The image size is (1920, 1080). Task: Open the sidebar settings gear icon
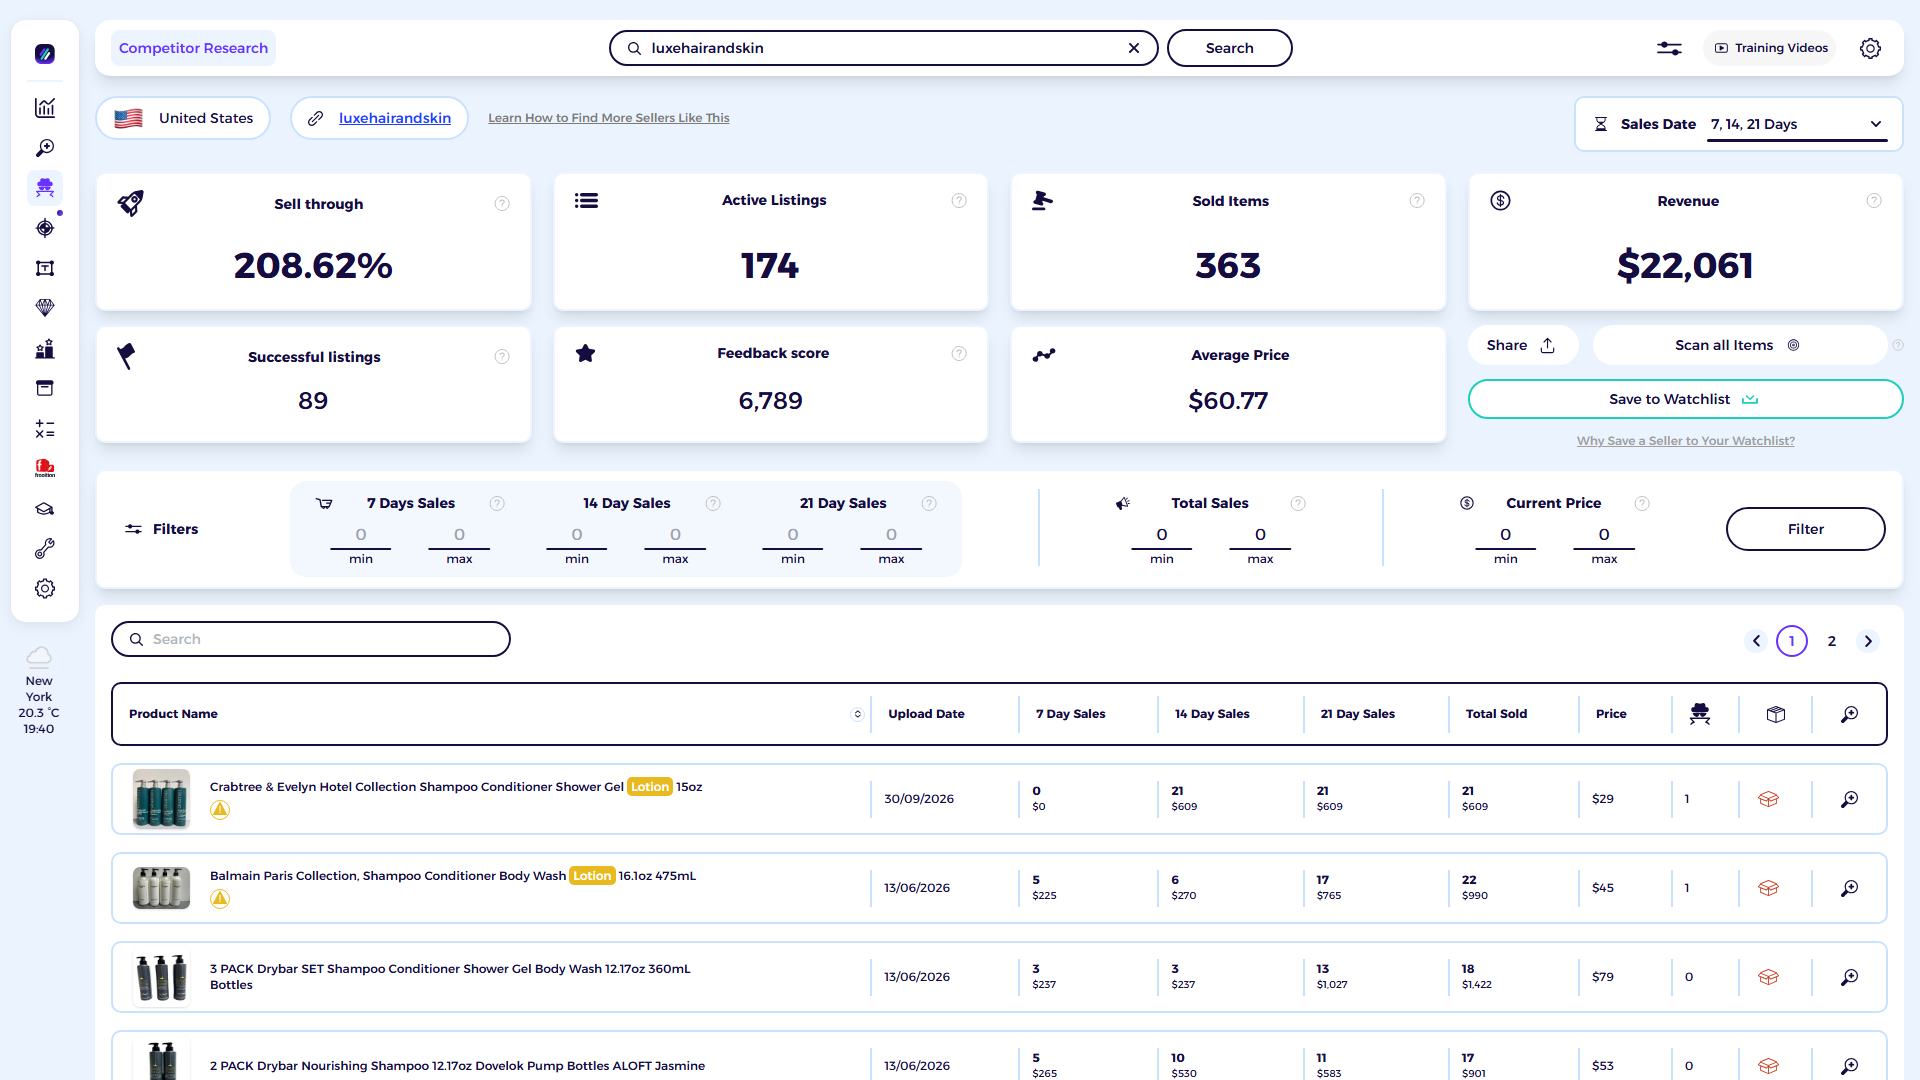(45, 589)
